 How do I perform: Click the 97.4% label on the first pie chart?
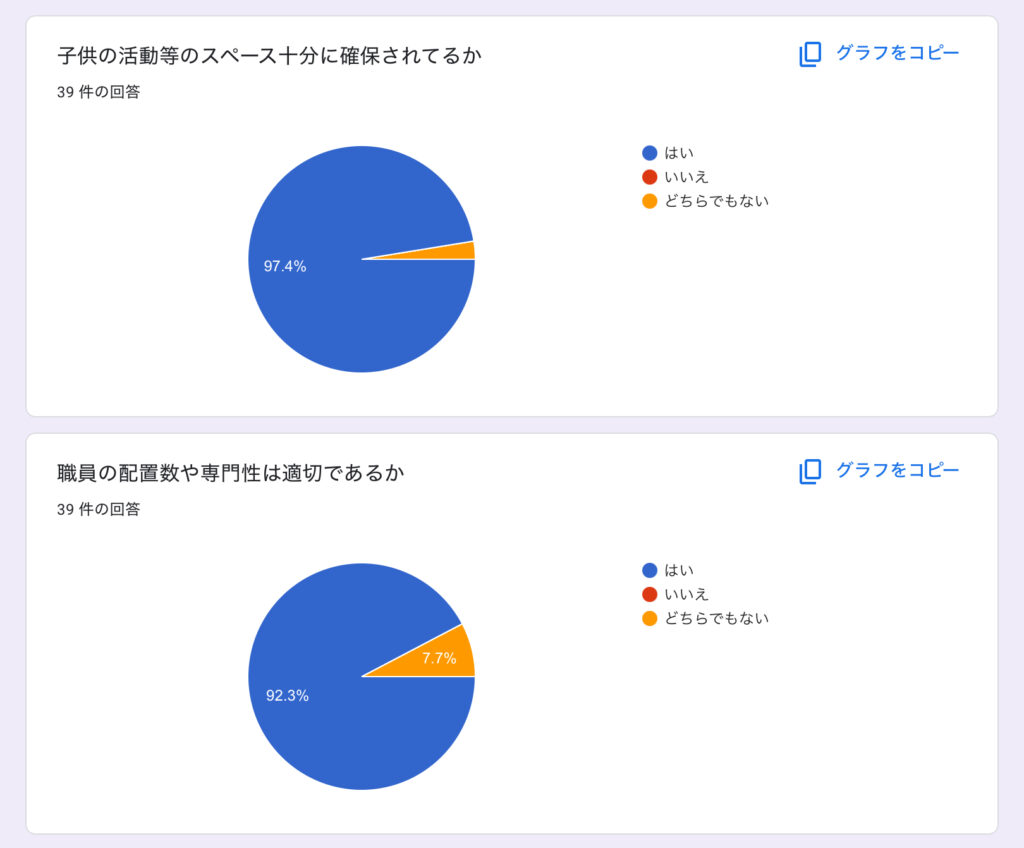(285, 266)
